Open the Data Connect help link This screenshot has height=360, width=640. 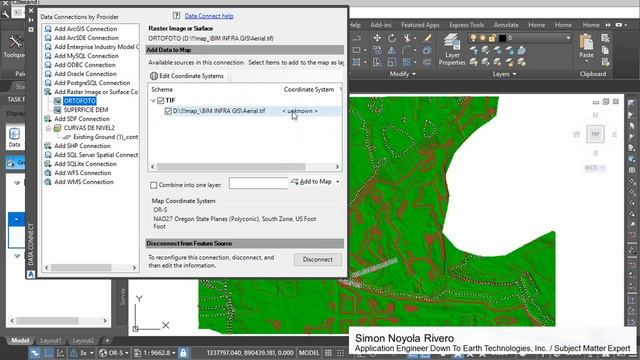pos(209,16)
